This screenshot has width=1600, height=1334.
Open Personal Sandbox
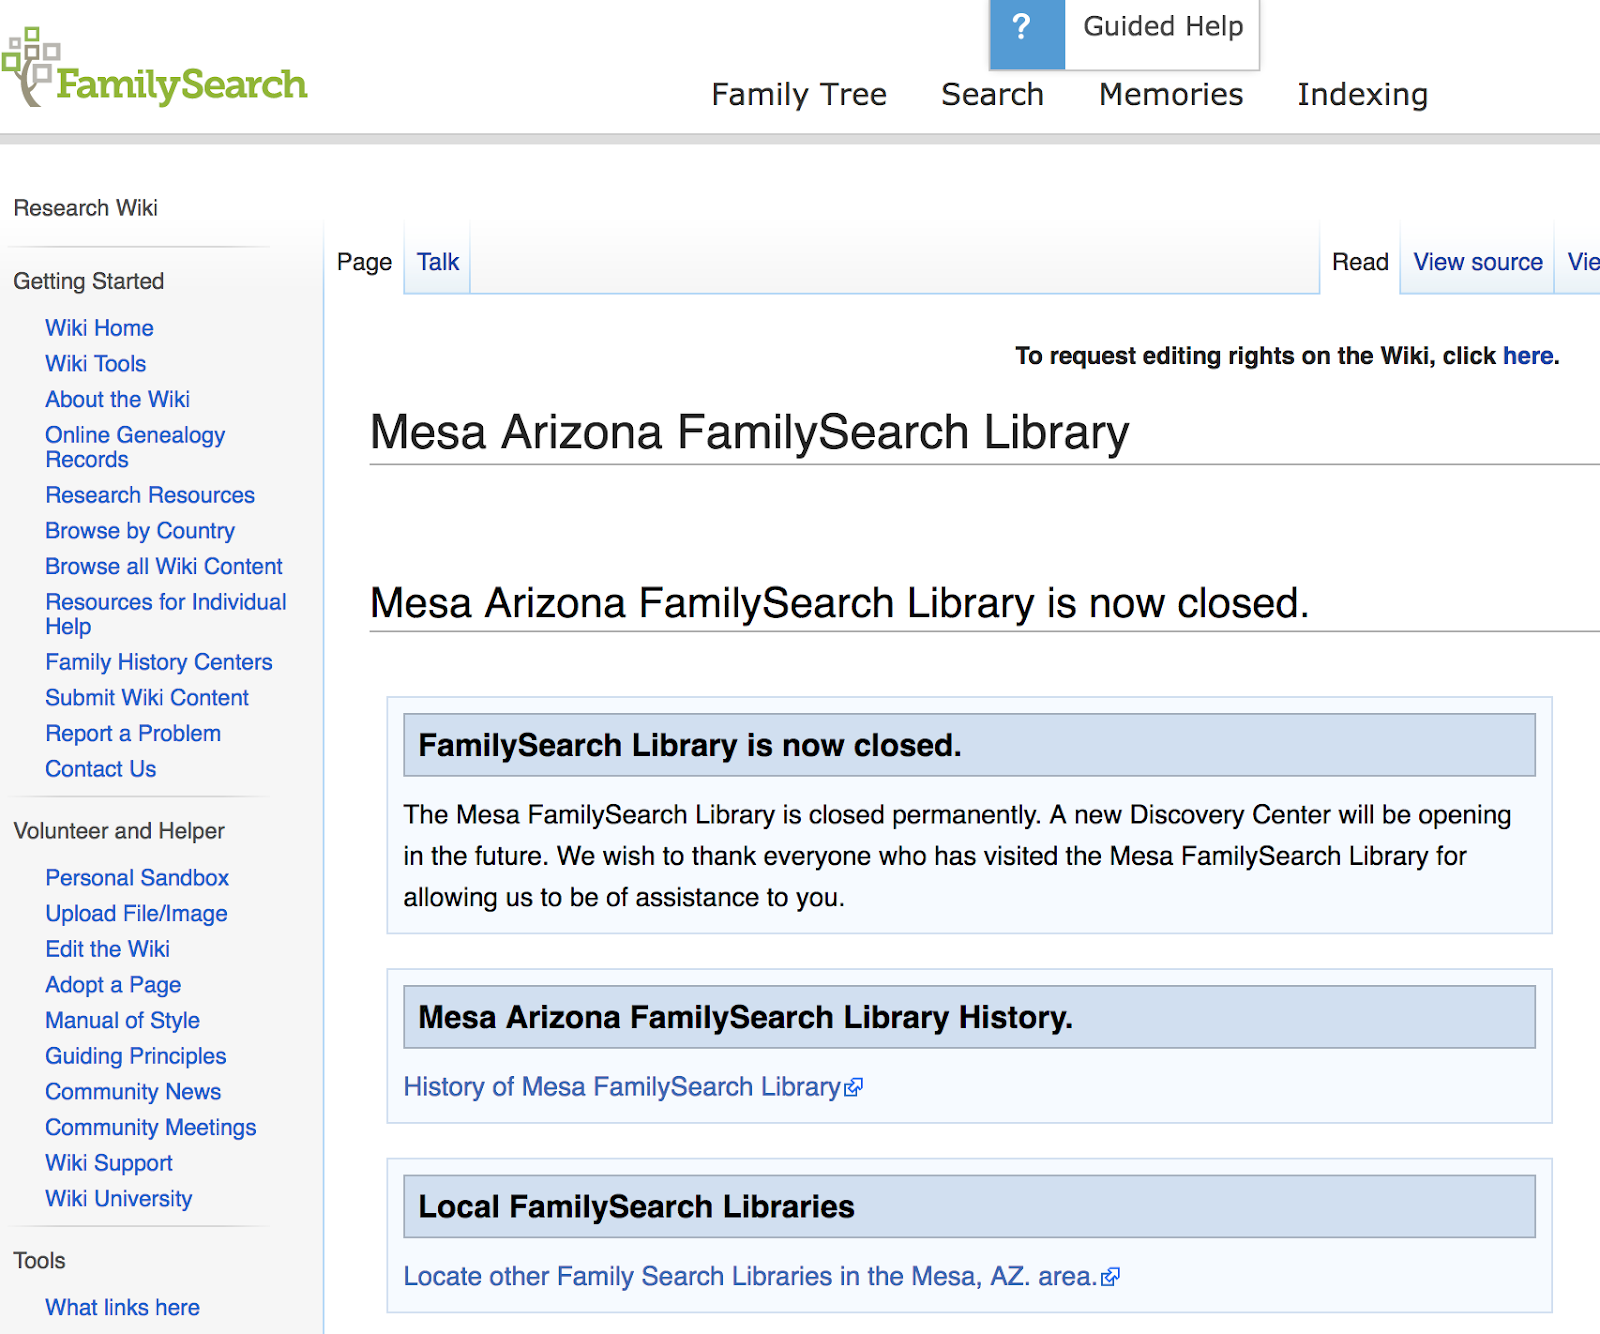(x=137, y=878)
